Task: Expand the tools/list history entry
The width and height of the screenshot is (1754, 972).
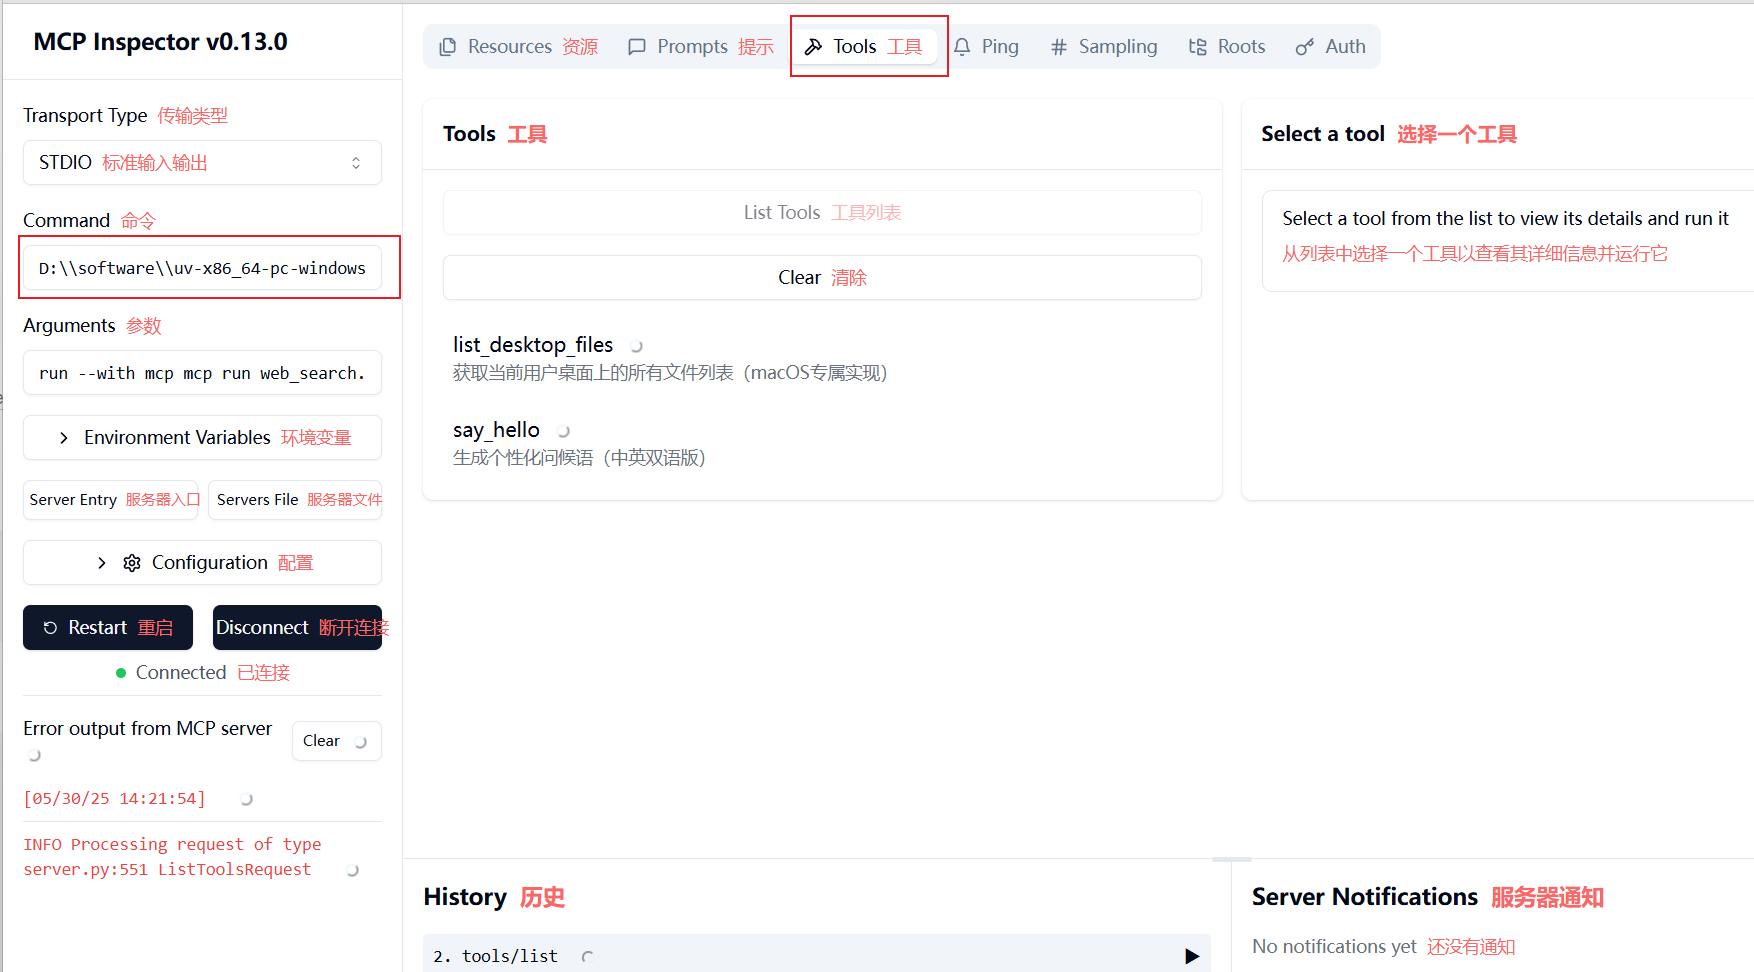Action: [816, 956]
